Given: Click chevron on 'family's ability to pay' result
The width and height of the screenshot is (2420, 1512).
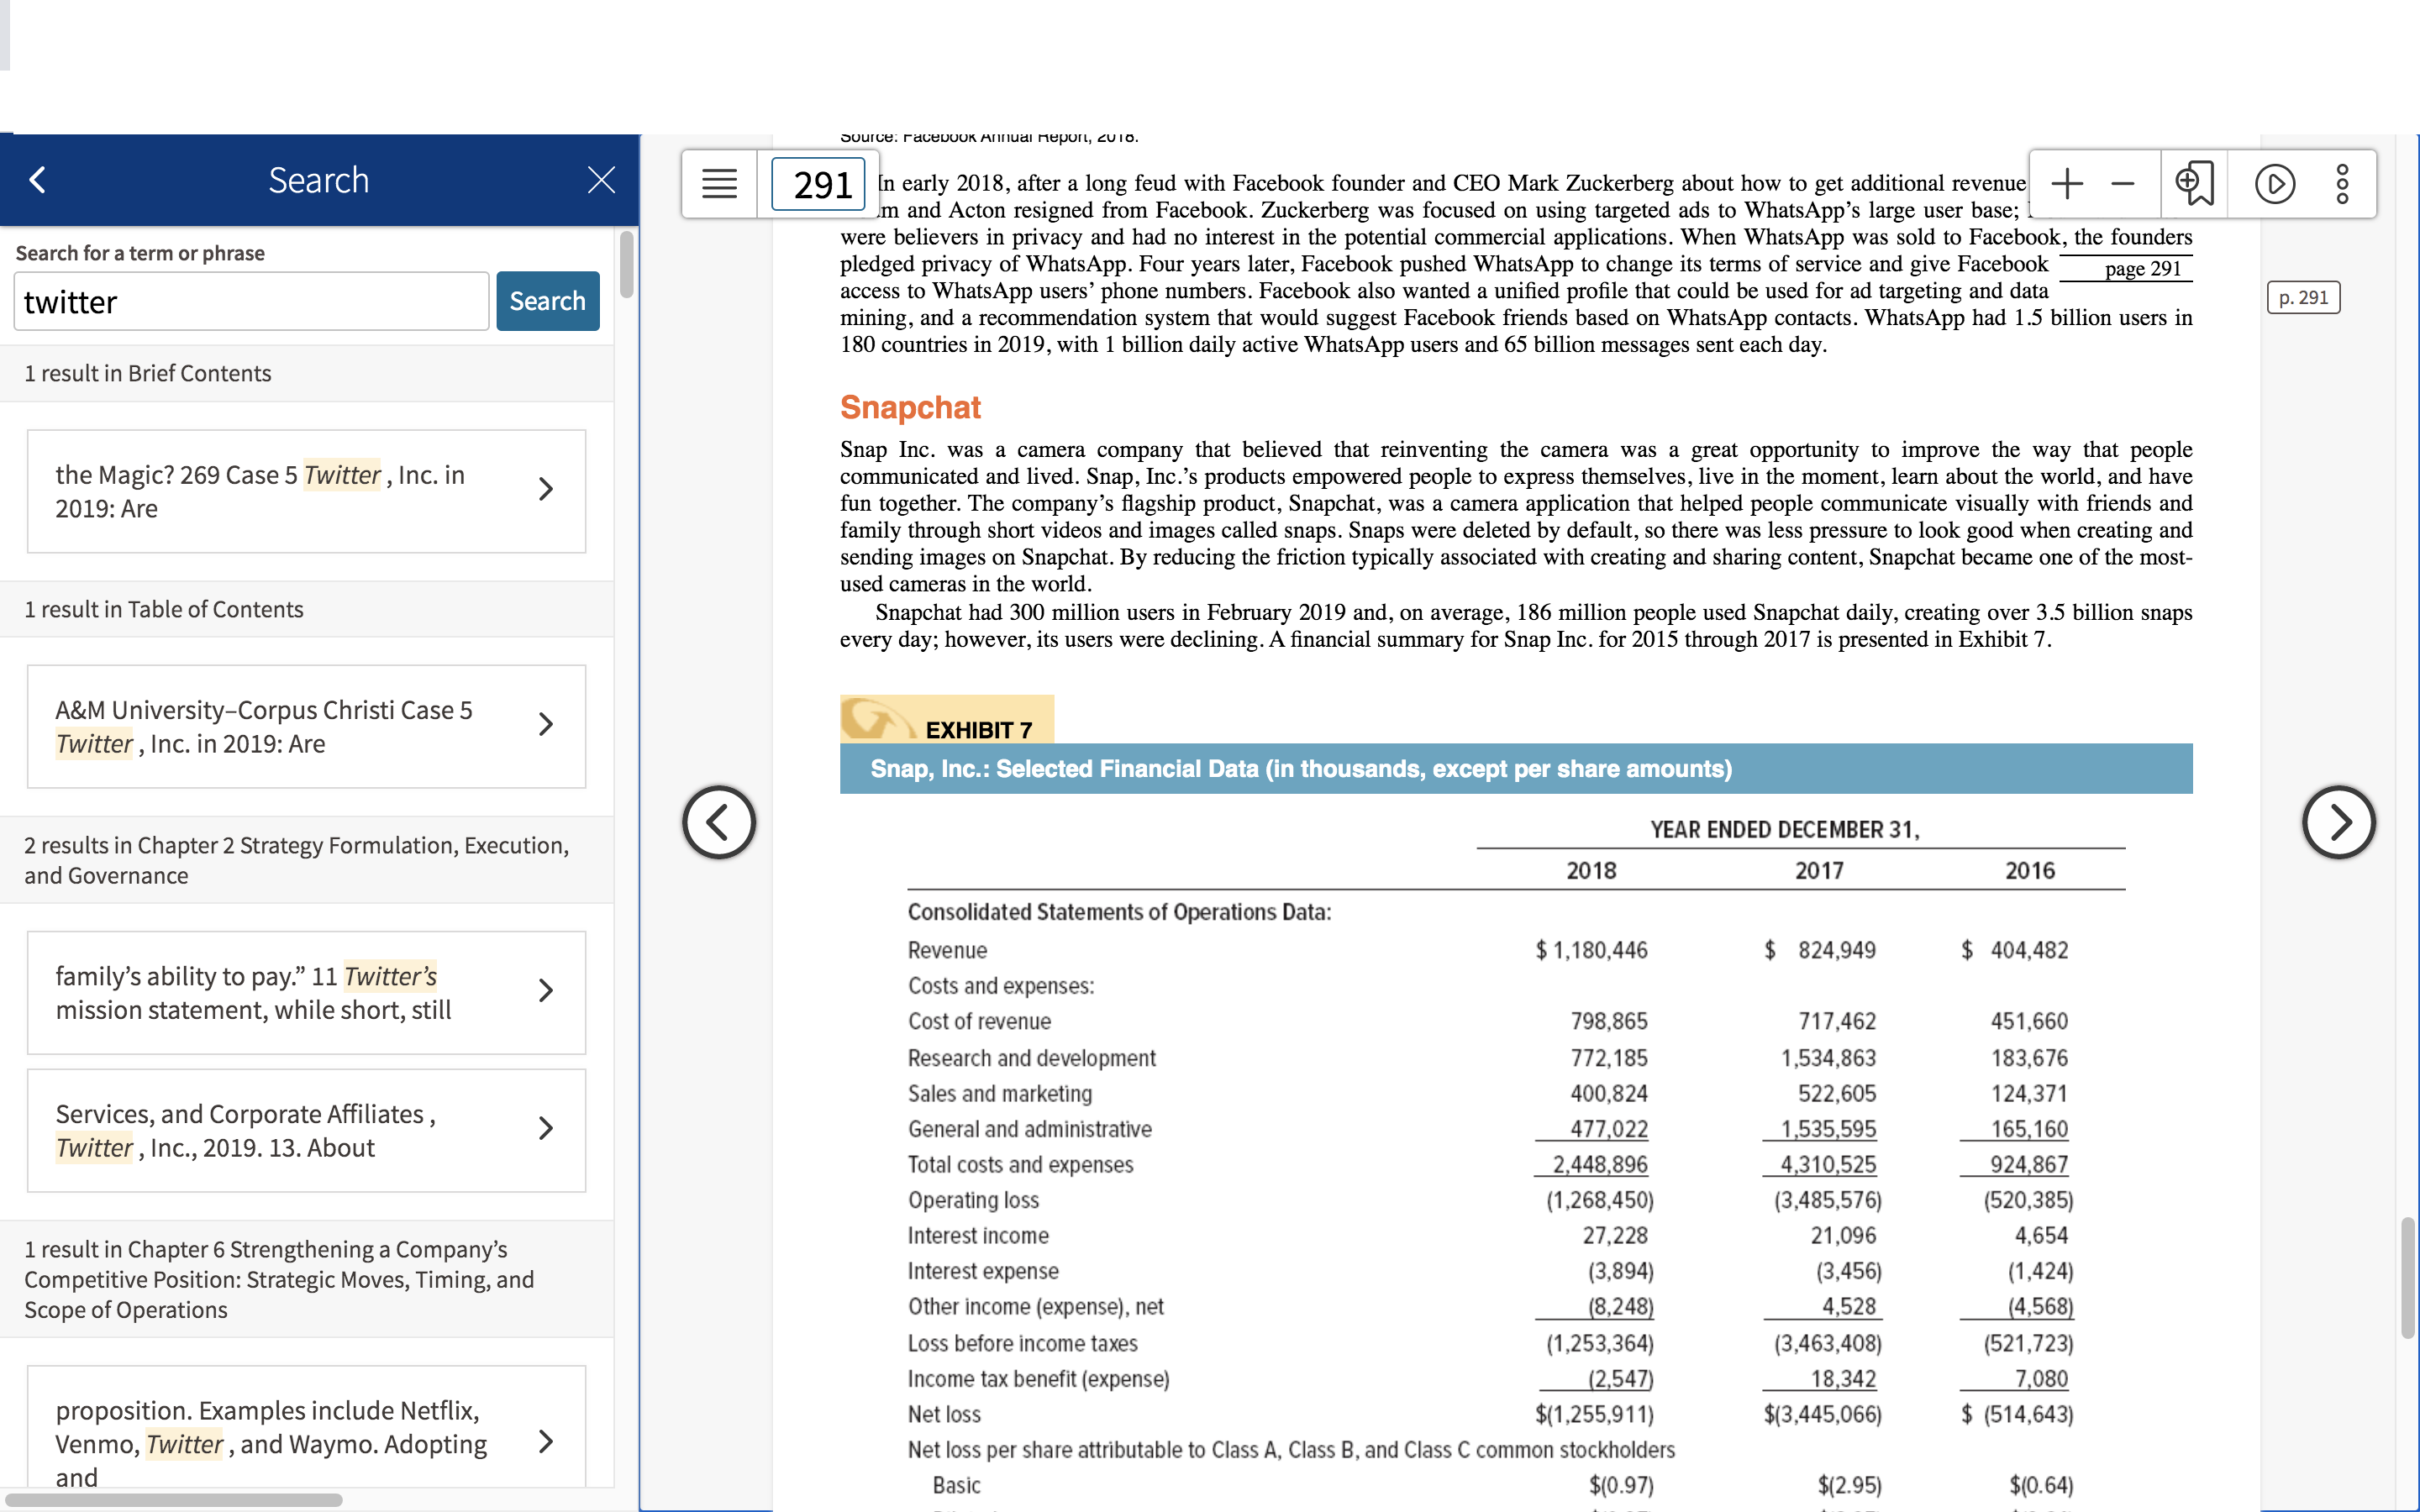Looking at the screenshot, I should click(x=545, y=990).
